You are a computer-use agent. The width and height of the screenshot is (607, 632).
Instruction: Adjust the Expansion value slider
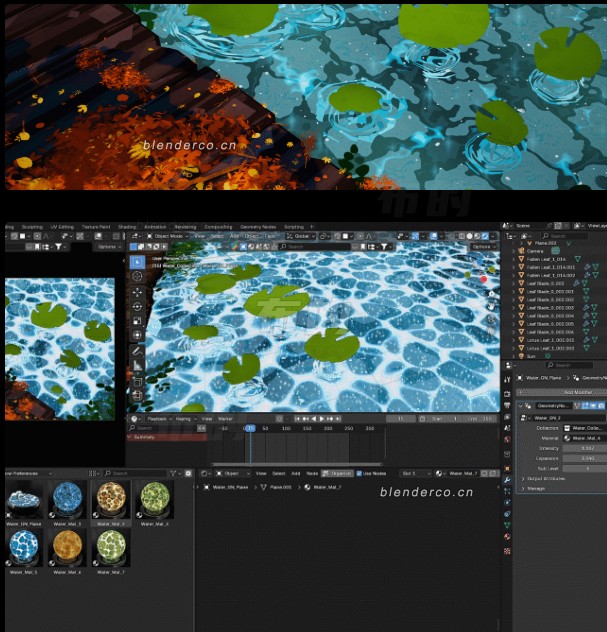tap(585, 458)
